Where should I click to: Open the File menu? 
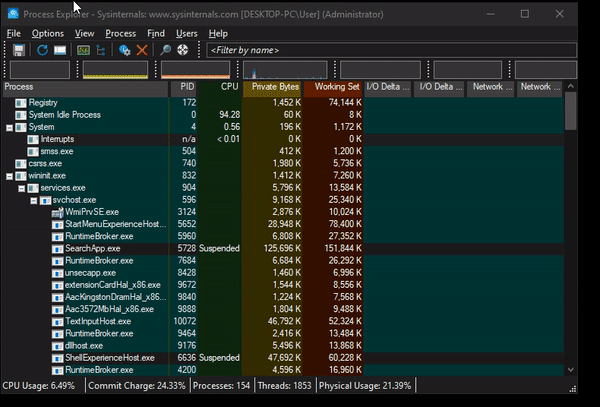[x=13, y=34]
